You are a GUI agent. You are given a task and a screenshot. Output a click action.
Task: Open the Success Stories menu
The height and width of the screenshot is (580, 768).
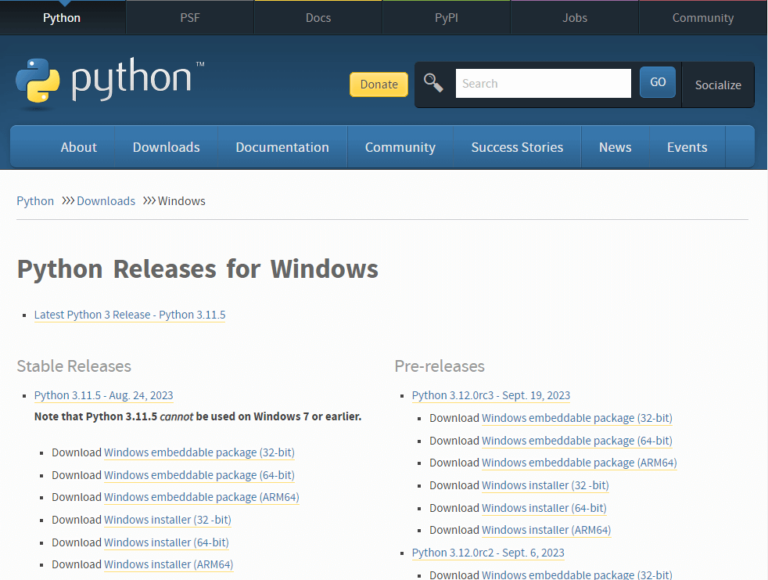click(517, 147)
